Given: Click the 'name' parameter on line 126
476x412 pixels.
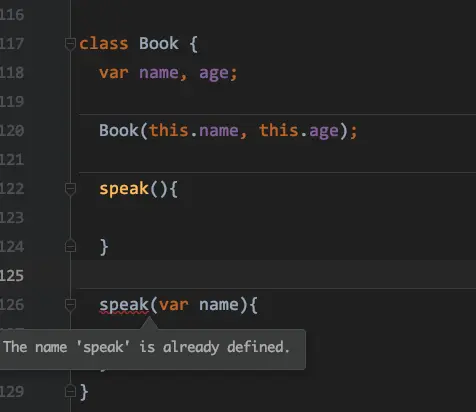Looking at the screenshot, I should tap(219, 305).
